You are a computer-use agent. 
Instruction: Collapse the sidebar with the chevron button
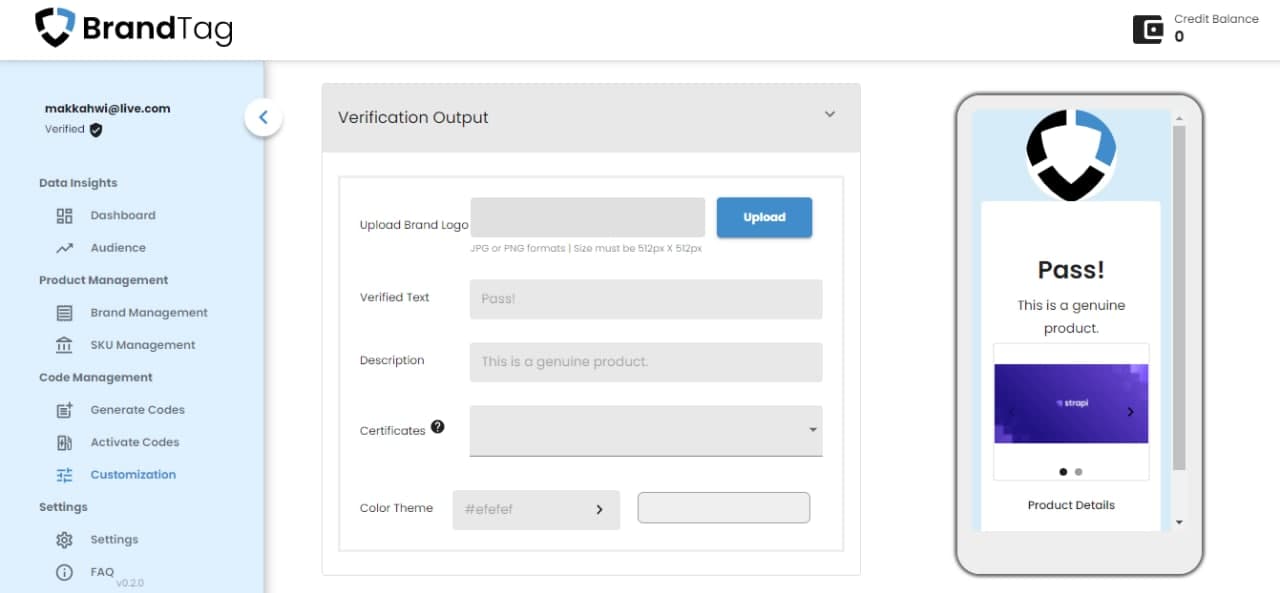click(x=263, y=117)
